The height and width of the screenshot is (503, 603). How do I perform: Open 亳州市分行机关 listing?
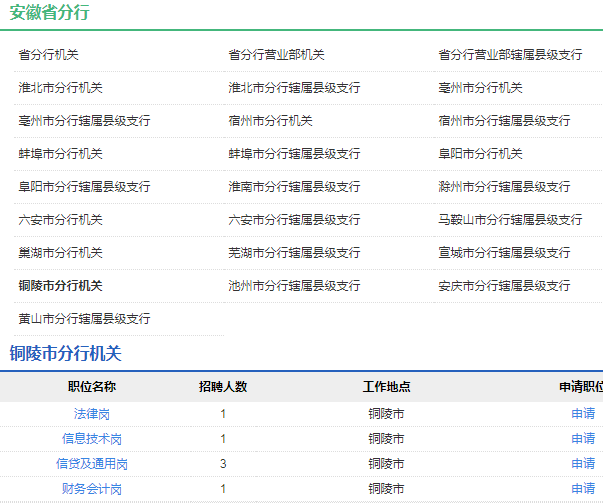pos(480,88)
